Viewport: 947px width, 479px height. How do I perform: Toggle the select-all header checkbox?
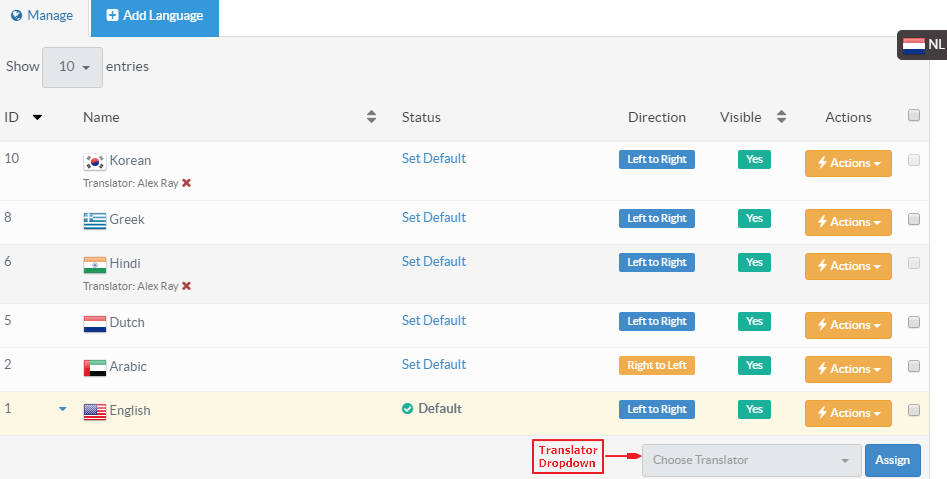point(913,116)
